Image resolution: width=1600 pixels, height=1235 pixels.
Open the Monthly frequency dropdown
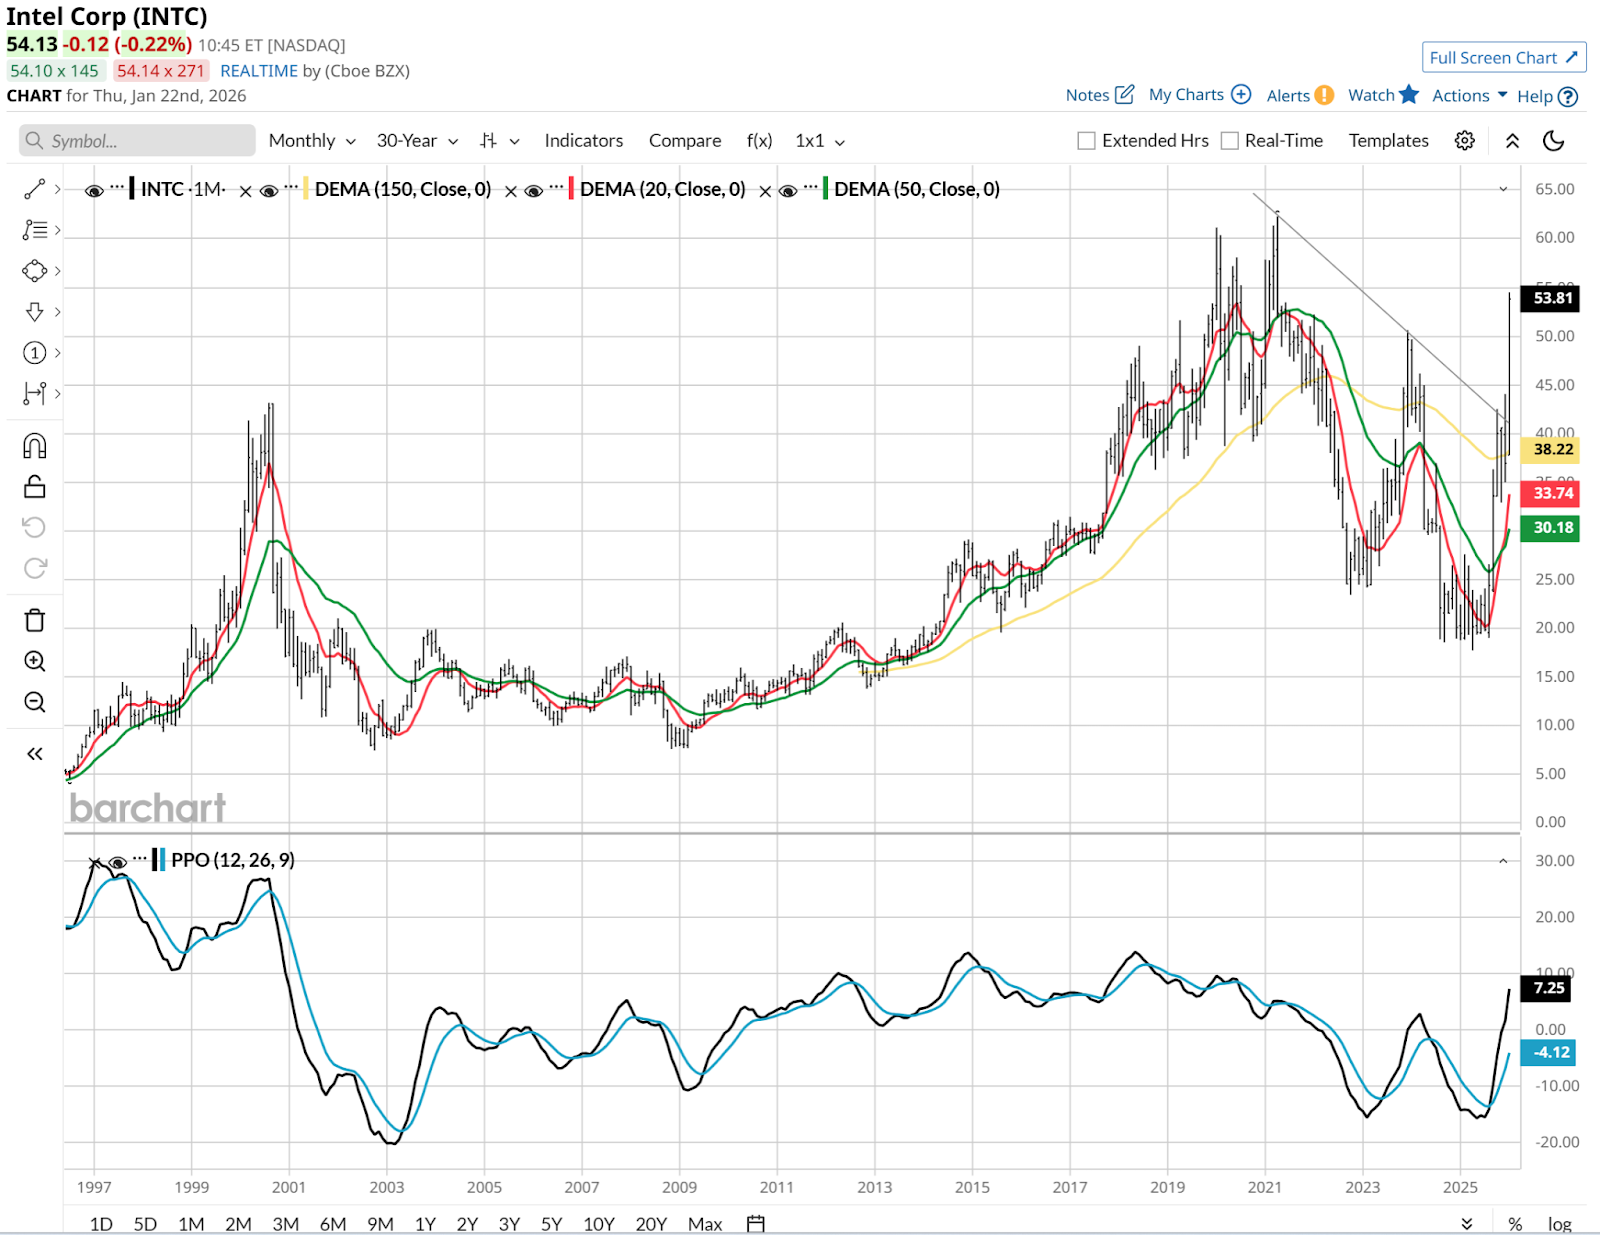[x=311, y=141]
